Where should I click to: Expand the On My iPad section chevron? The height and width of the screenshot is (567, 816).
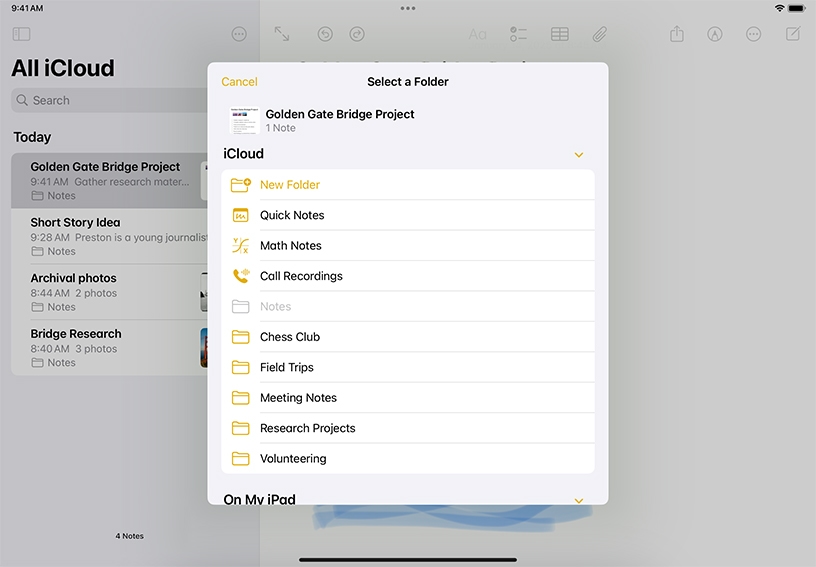click(x=578, y=499)
